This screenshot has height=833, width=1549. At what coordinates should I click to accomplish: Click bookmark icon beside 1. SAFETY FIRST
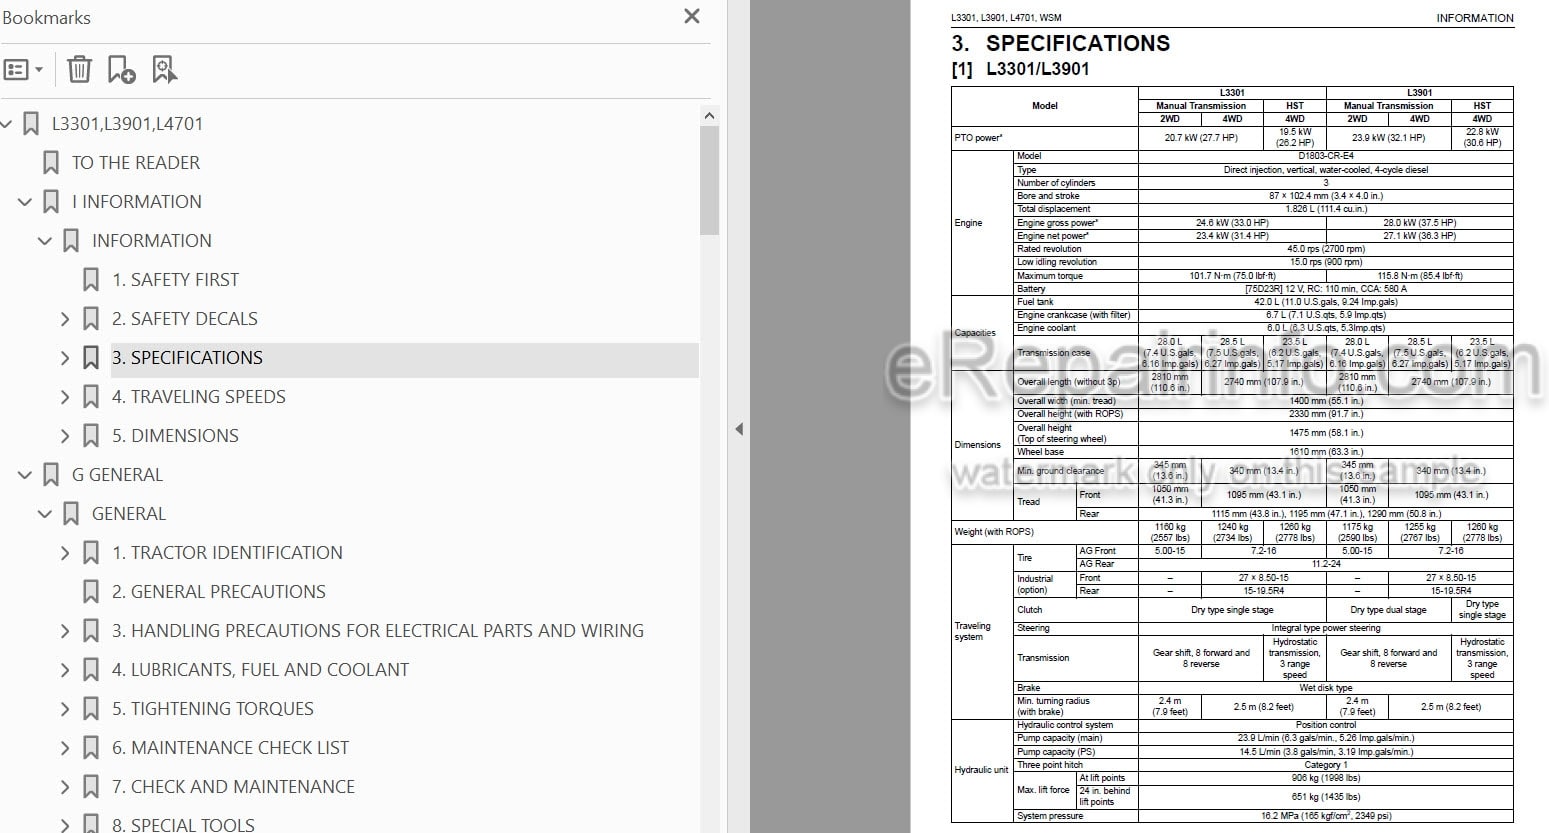(91, 280)
